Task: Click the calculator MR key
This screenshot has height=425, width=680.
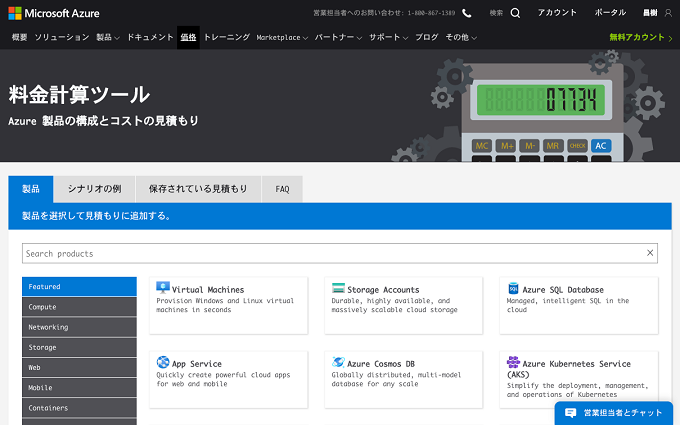Action: point(553,146)
